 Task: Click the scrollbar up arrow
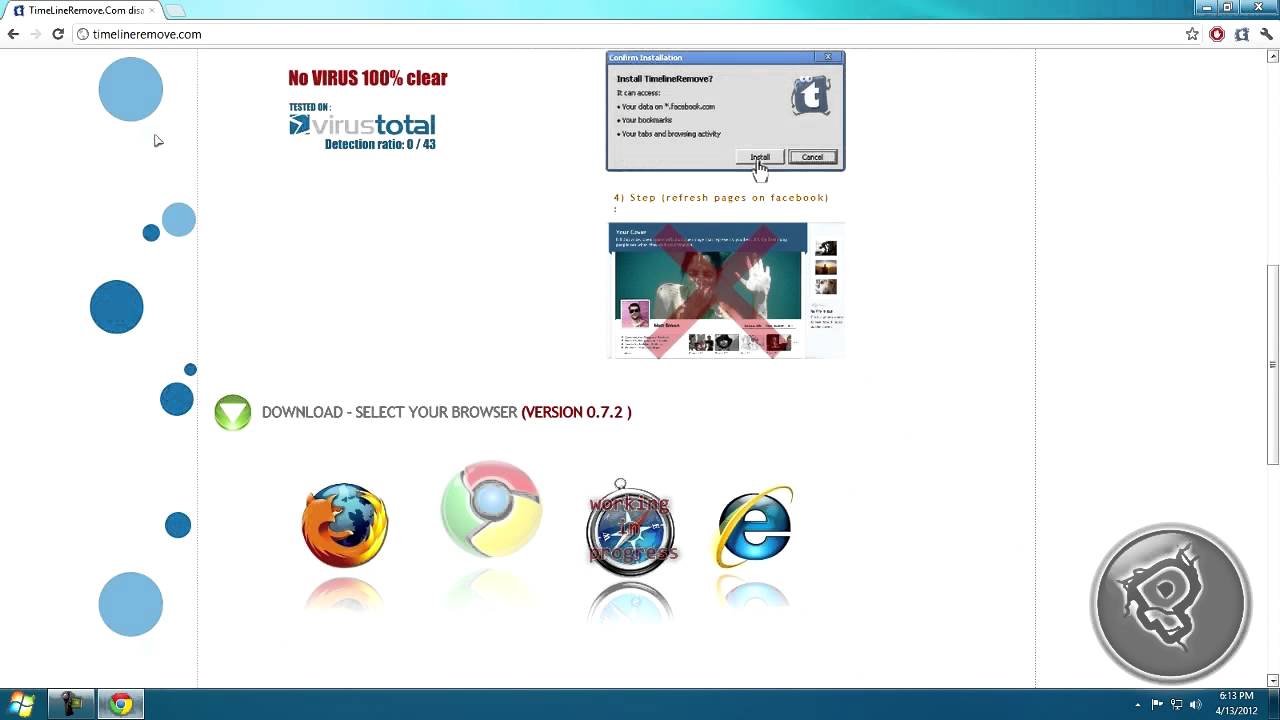tap(1273, 56)
